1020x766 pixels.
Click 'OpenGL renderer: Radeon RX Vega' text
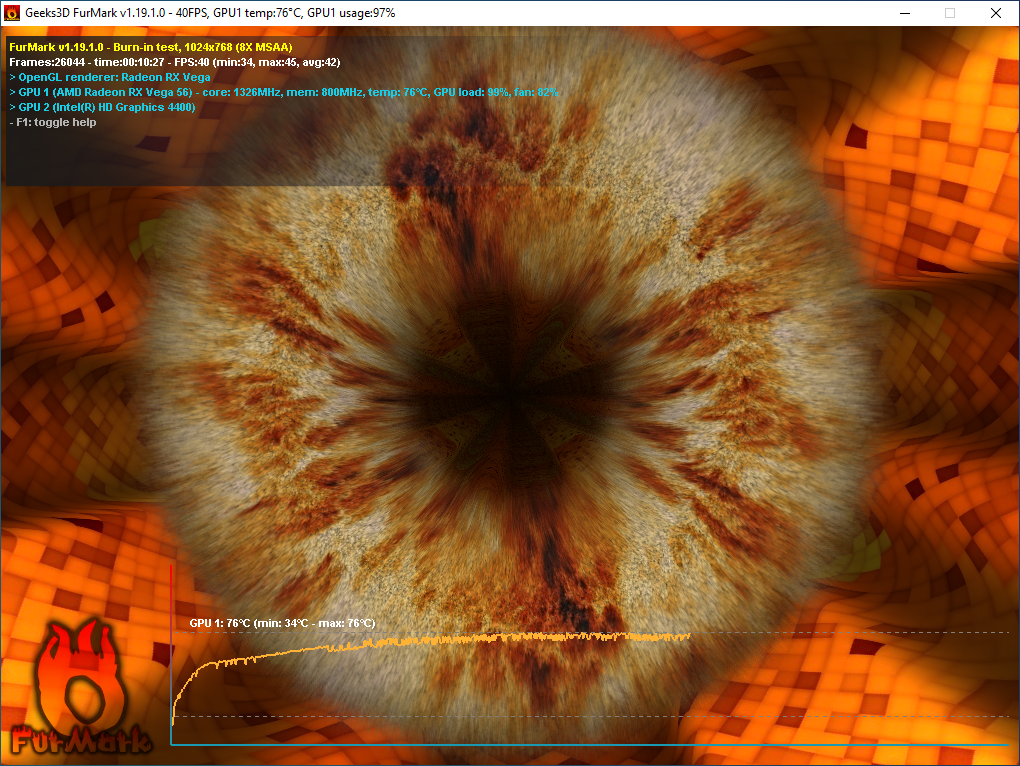tap(114, 77)
